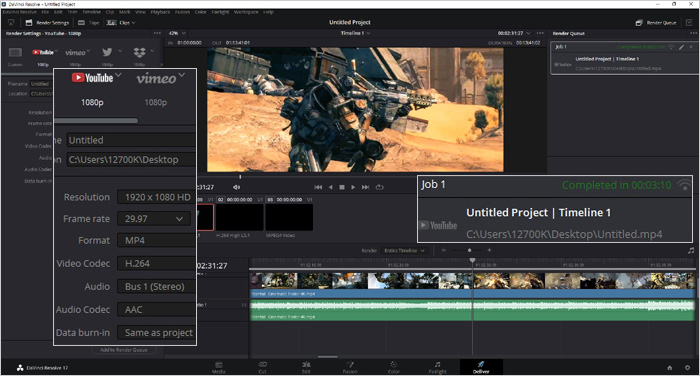Expand YouTube preset options chevron
The height and width of the screenshot is (376, 700).
pyautogui.click(x=56, y=51)
